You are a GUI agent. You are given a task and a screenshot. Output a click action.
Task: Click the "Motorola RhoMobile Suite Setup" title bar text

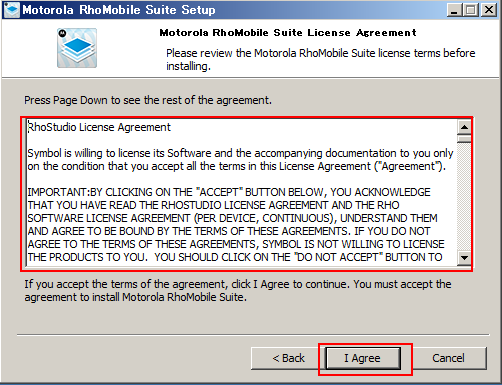(x=119, y=10)
